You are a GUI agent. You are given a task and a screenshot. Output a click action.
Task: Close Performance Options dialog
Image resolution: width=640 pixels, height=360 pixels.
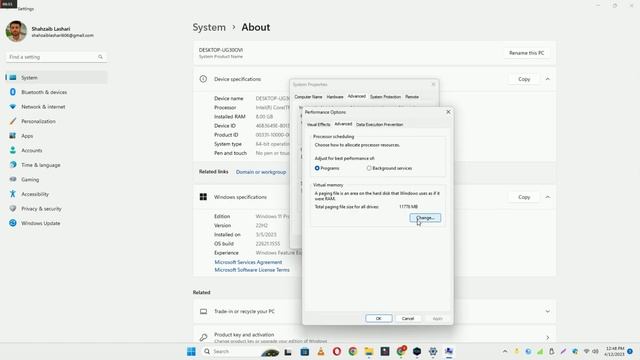[x=448, y=112]
